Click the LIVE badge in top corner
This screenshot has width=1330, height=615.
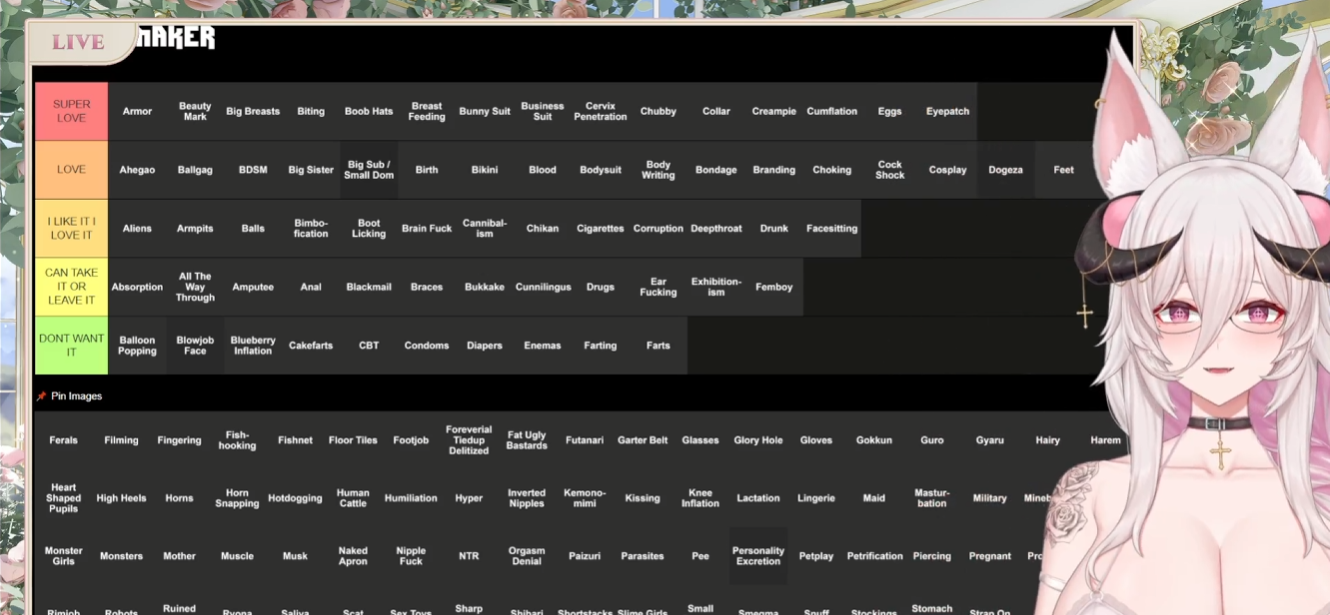78,42
